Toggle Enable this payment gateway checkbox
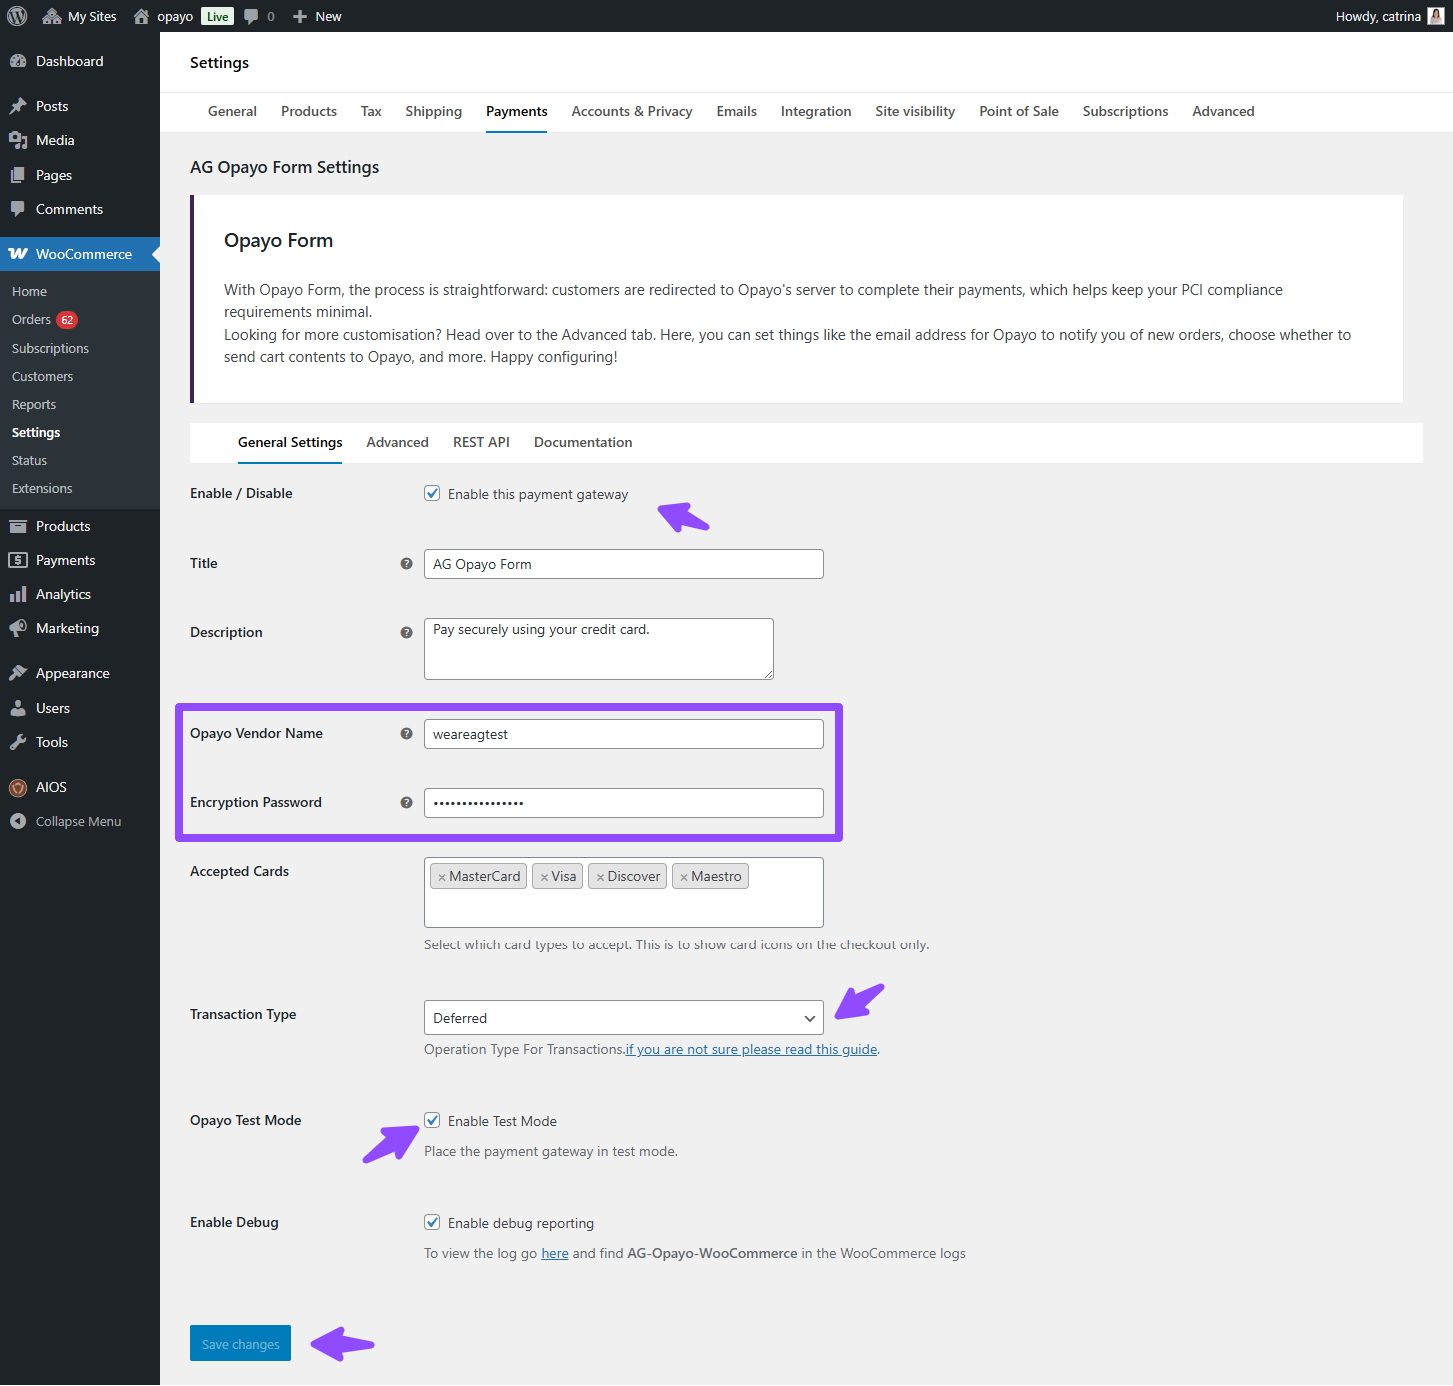 pos(432,493)
